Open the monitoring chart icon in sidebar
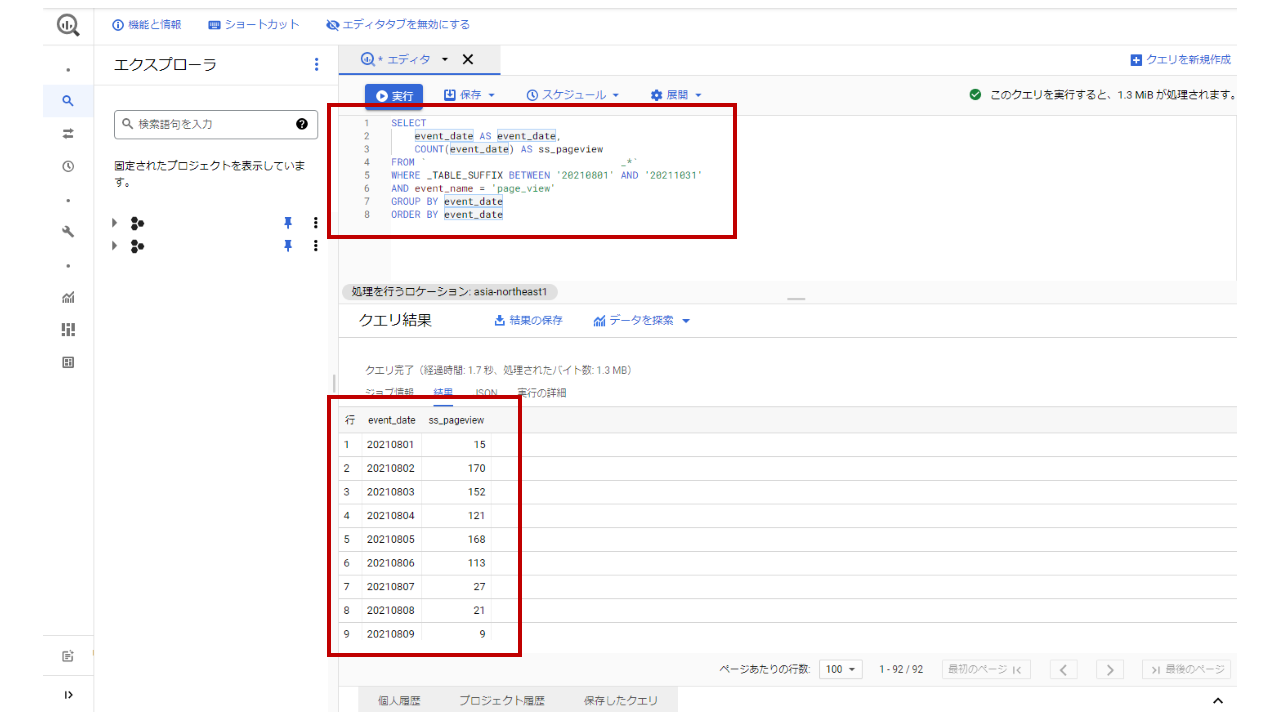 click(68, 297)
